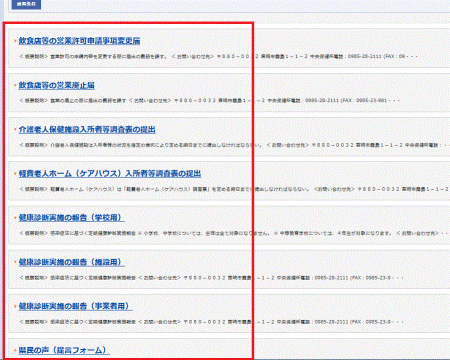
Task: Select the description under 健康診断実施の報告(事業者用)
Action: click(x=212, y=322)
